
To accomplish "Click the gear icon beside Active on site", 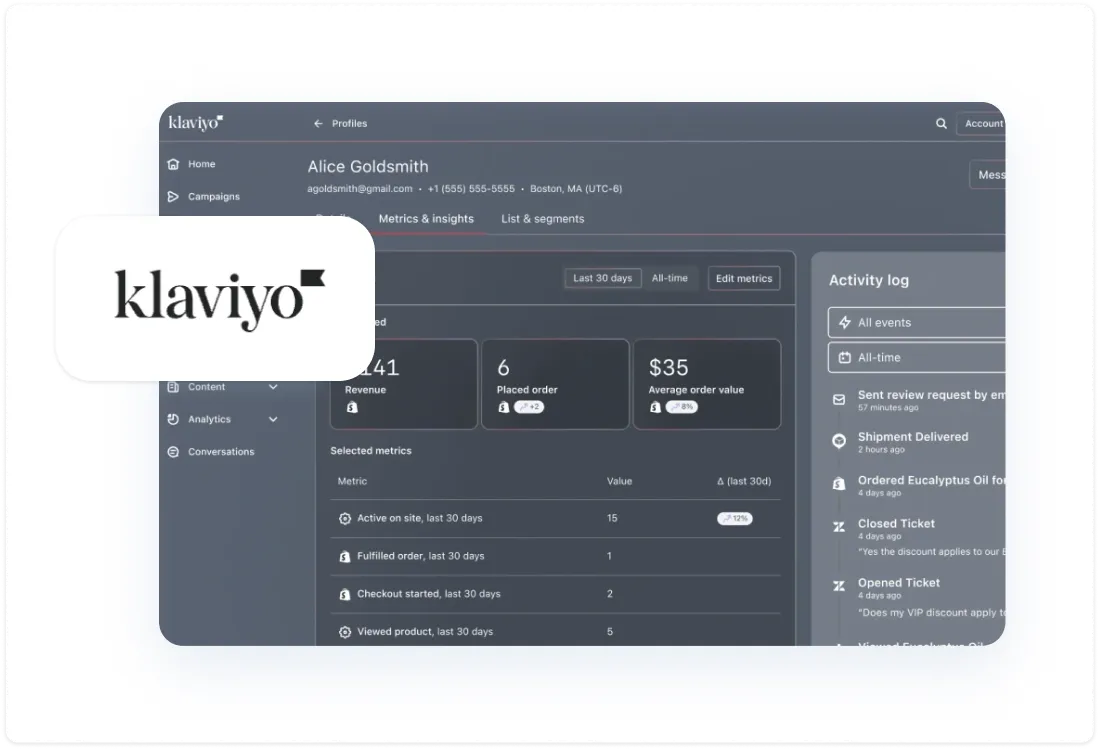I will click(x=345, y=519).
